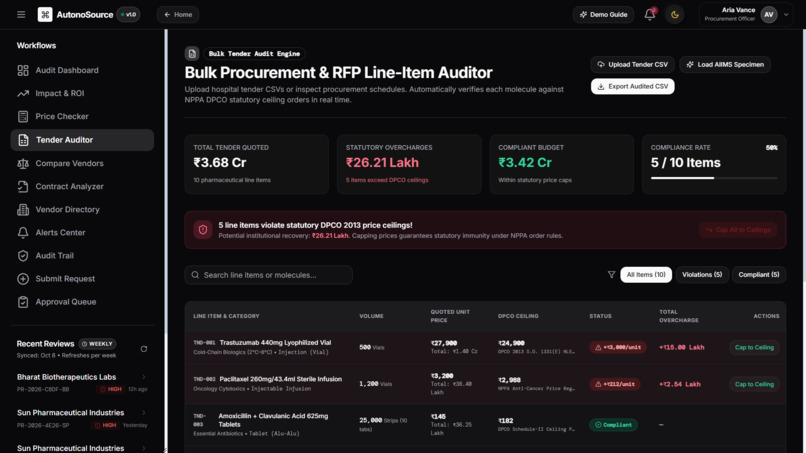Viewport: 806px width, 453px height.
Task: Open Contract Analyzer workflow
Action: coord(82,186)
